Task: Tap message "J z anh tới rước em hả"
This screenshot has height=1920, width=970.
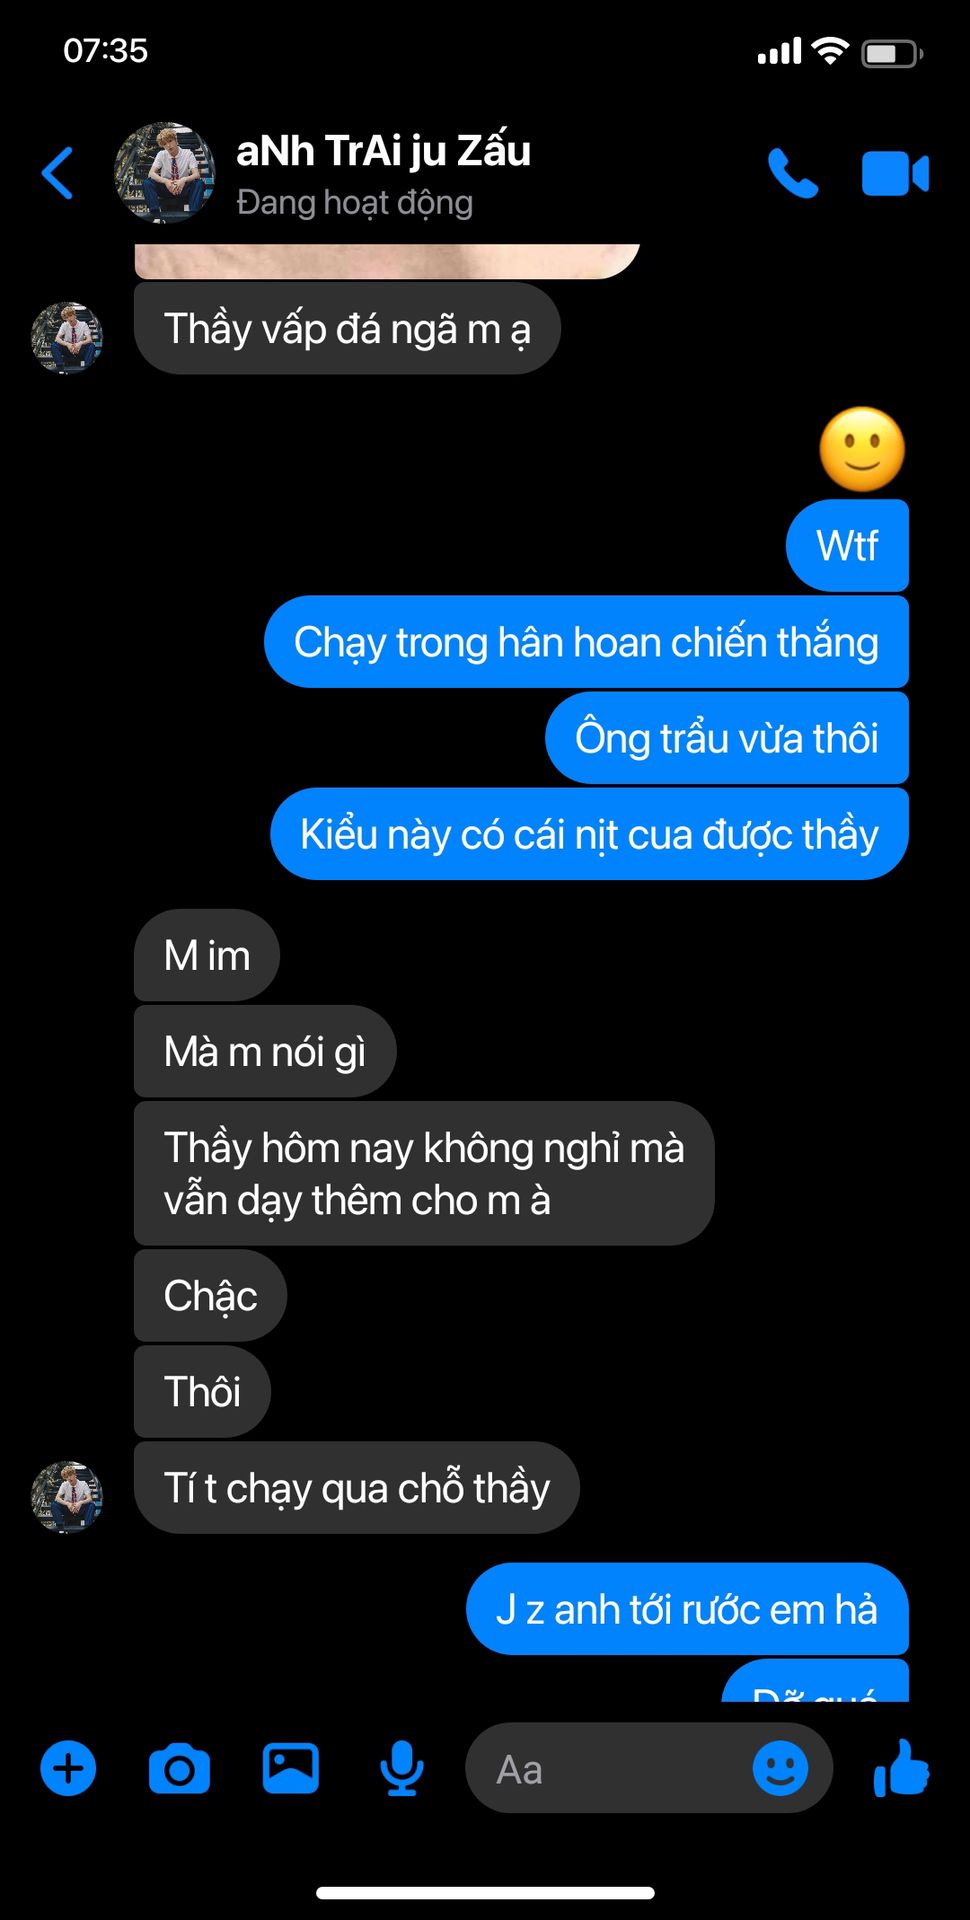Action: click(687, 1610)
